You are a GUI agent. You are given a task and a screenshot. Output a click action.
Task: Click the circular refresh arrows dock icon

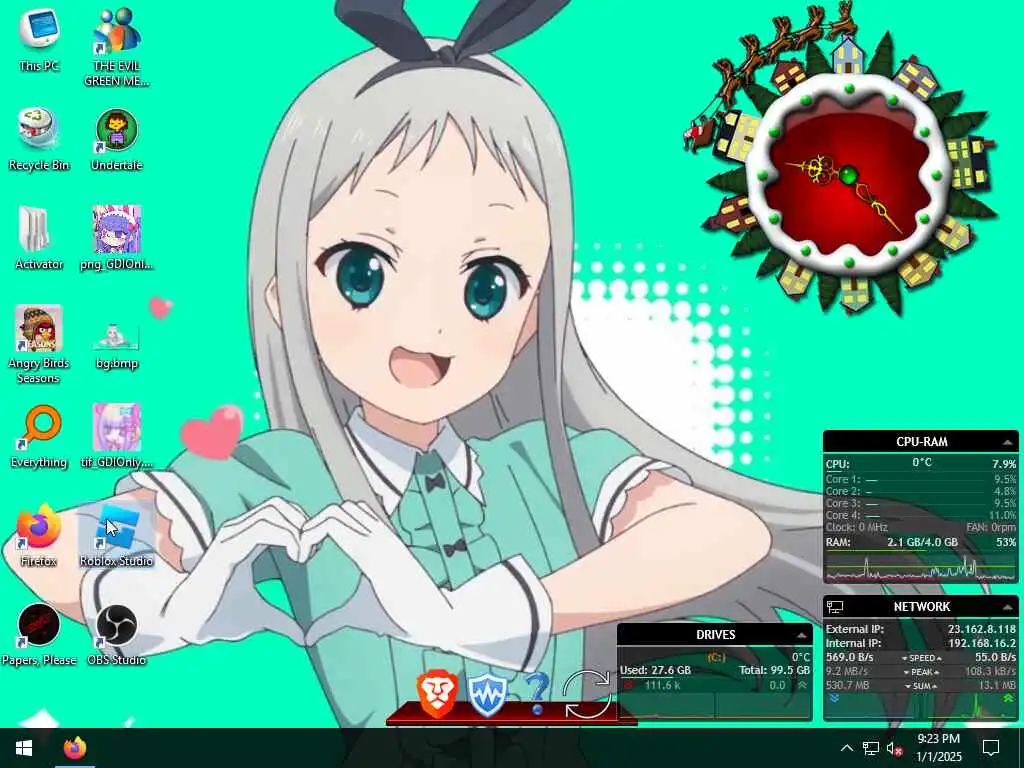pyautogui.click(x=586, y=695)
